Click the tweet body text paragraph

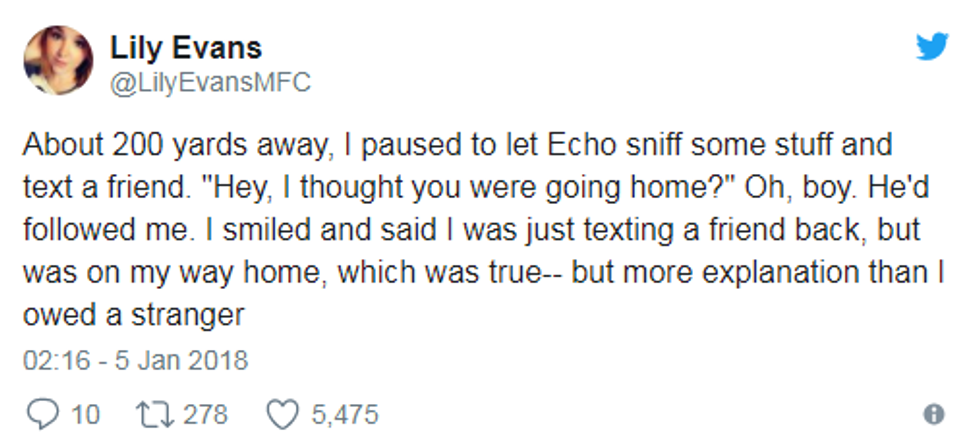pos(484,230)
